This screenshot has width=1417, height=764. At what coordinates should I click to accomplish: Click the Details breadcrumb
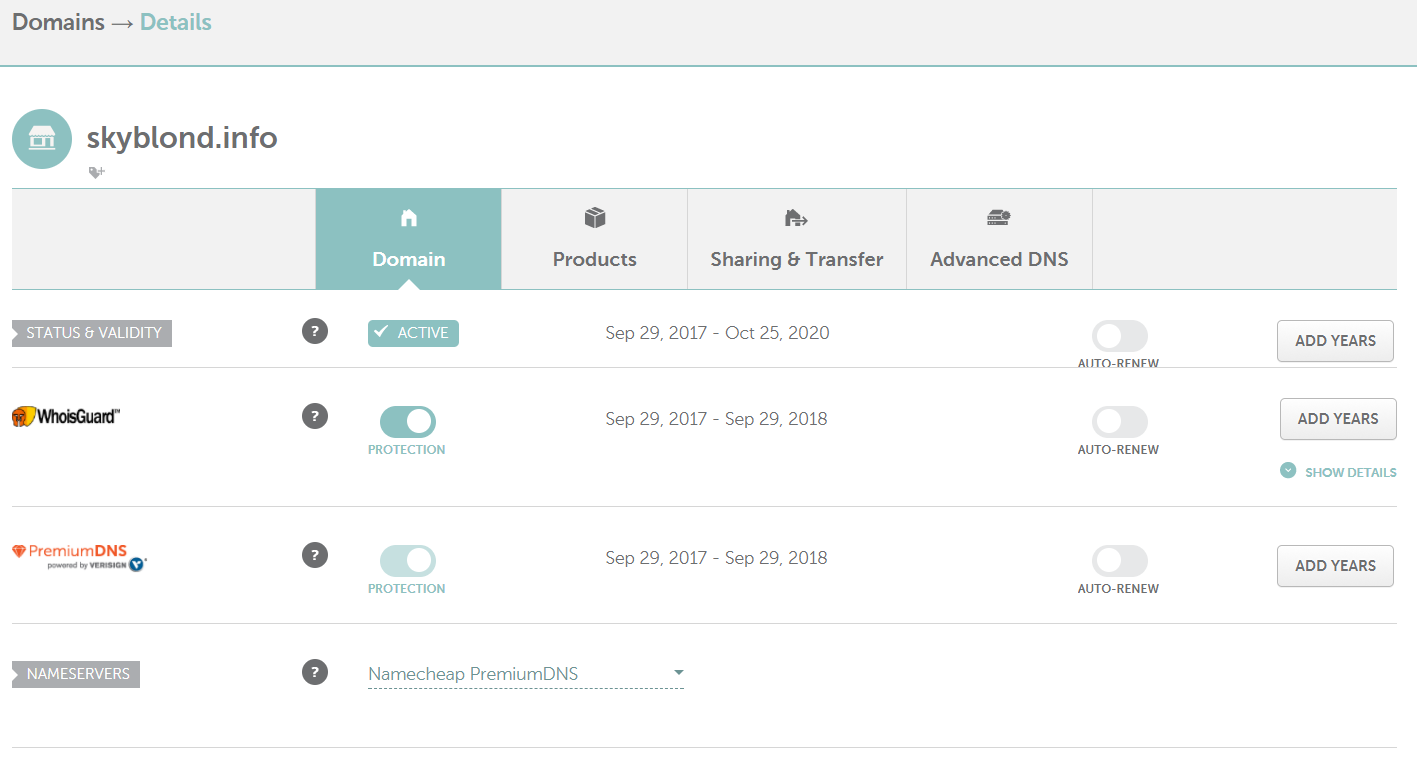click(176, 22)
